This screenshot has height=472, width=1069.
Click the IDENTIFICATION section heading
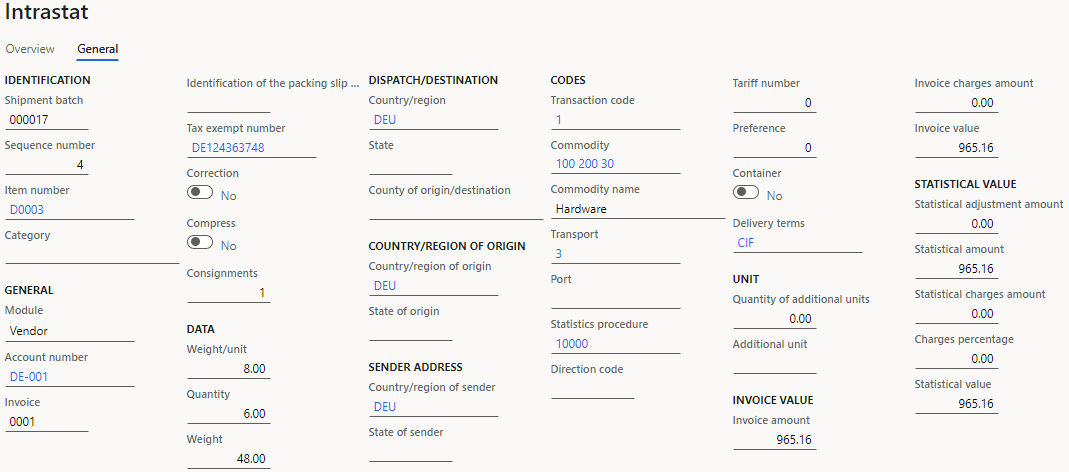(48, 80)
